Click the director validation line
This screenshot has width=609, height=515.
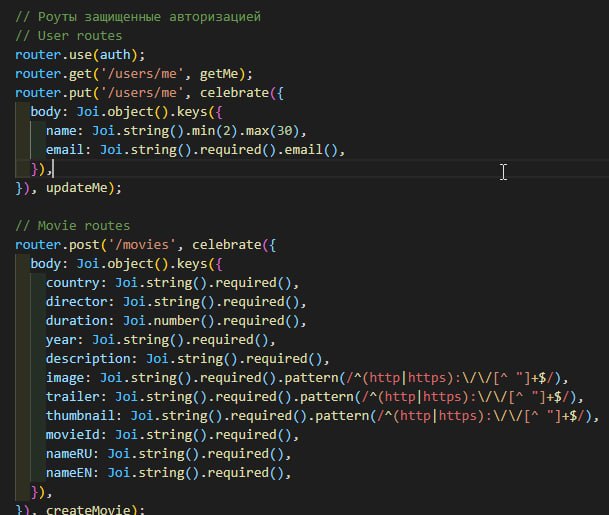(x=176, y=302)
